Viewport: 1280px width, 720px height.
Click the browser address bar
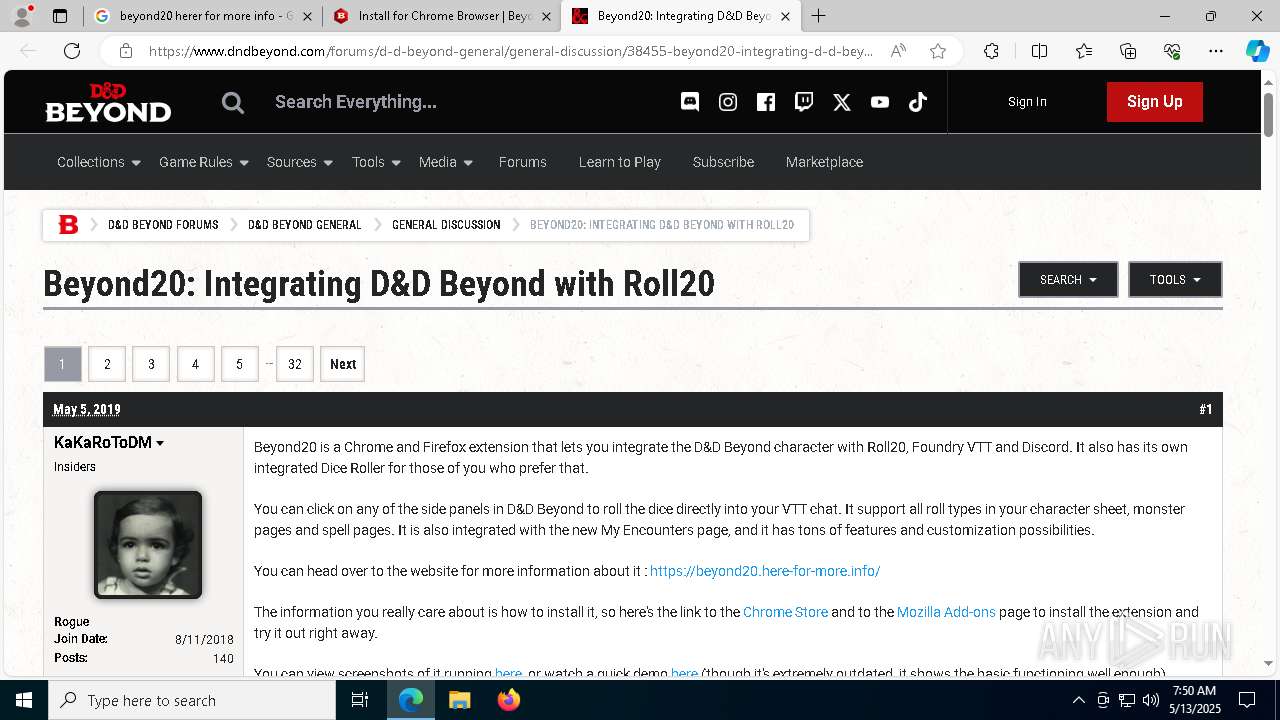pyautogui.click(x=510, y=51)
